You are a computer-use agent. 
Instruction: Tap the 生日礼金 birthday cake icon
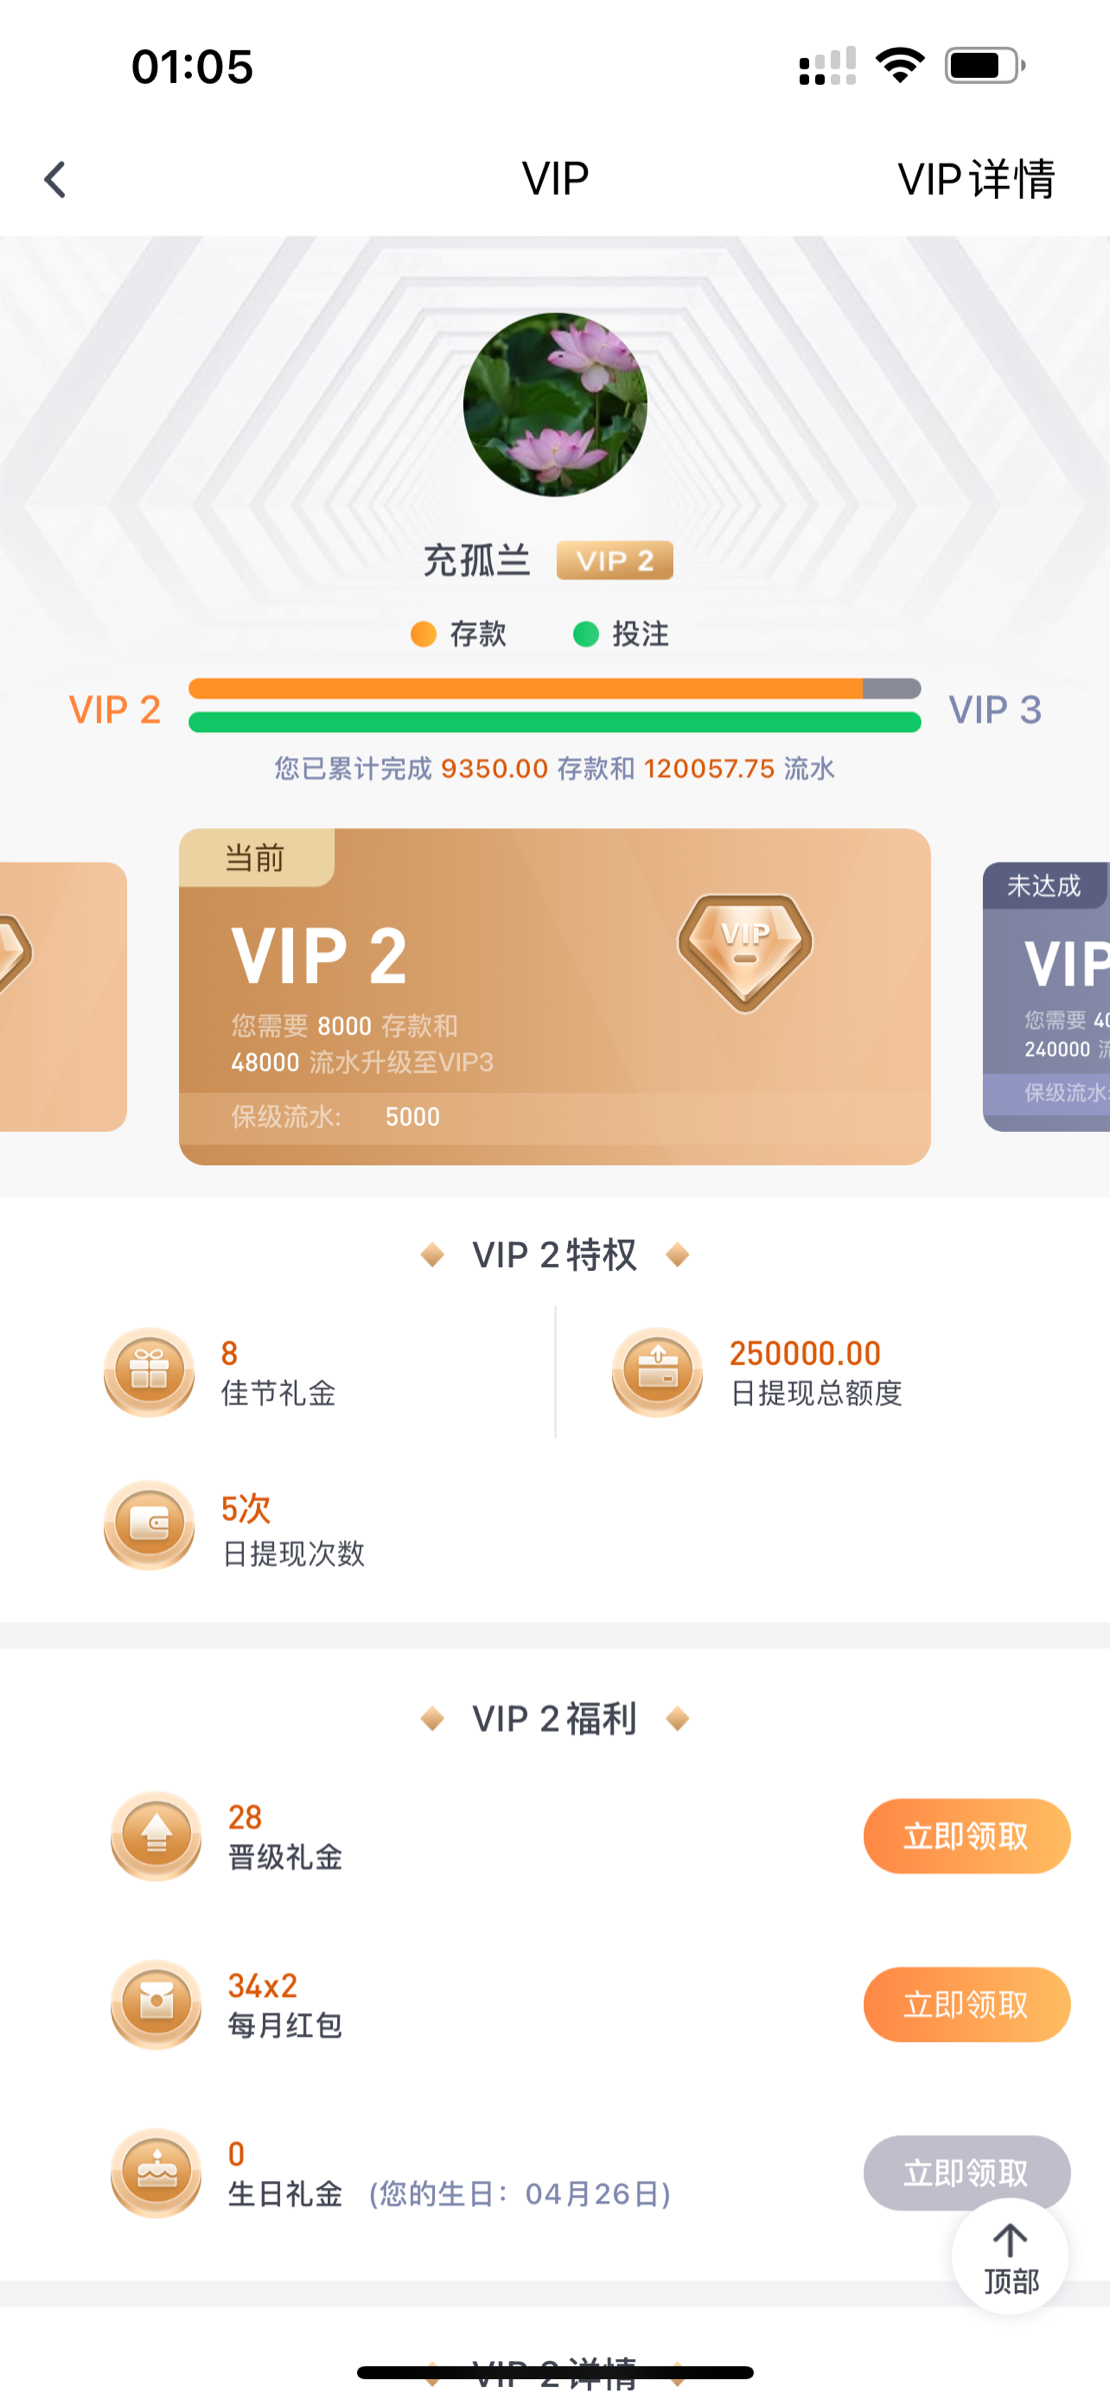coord(156,2173)
